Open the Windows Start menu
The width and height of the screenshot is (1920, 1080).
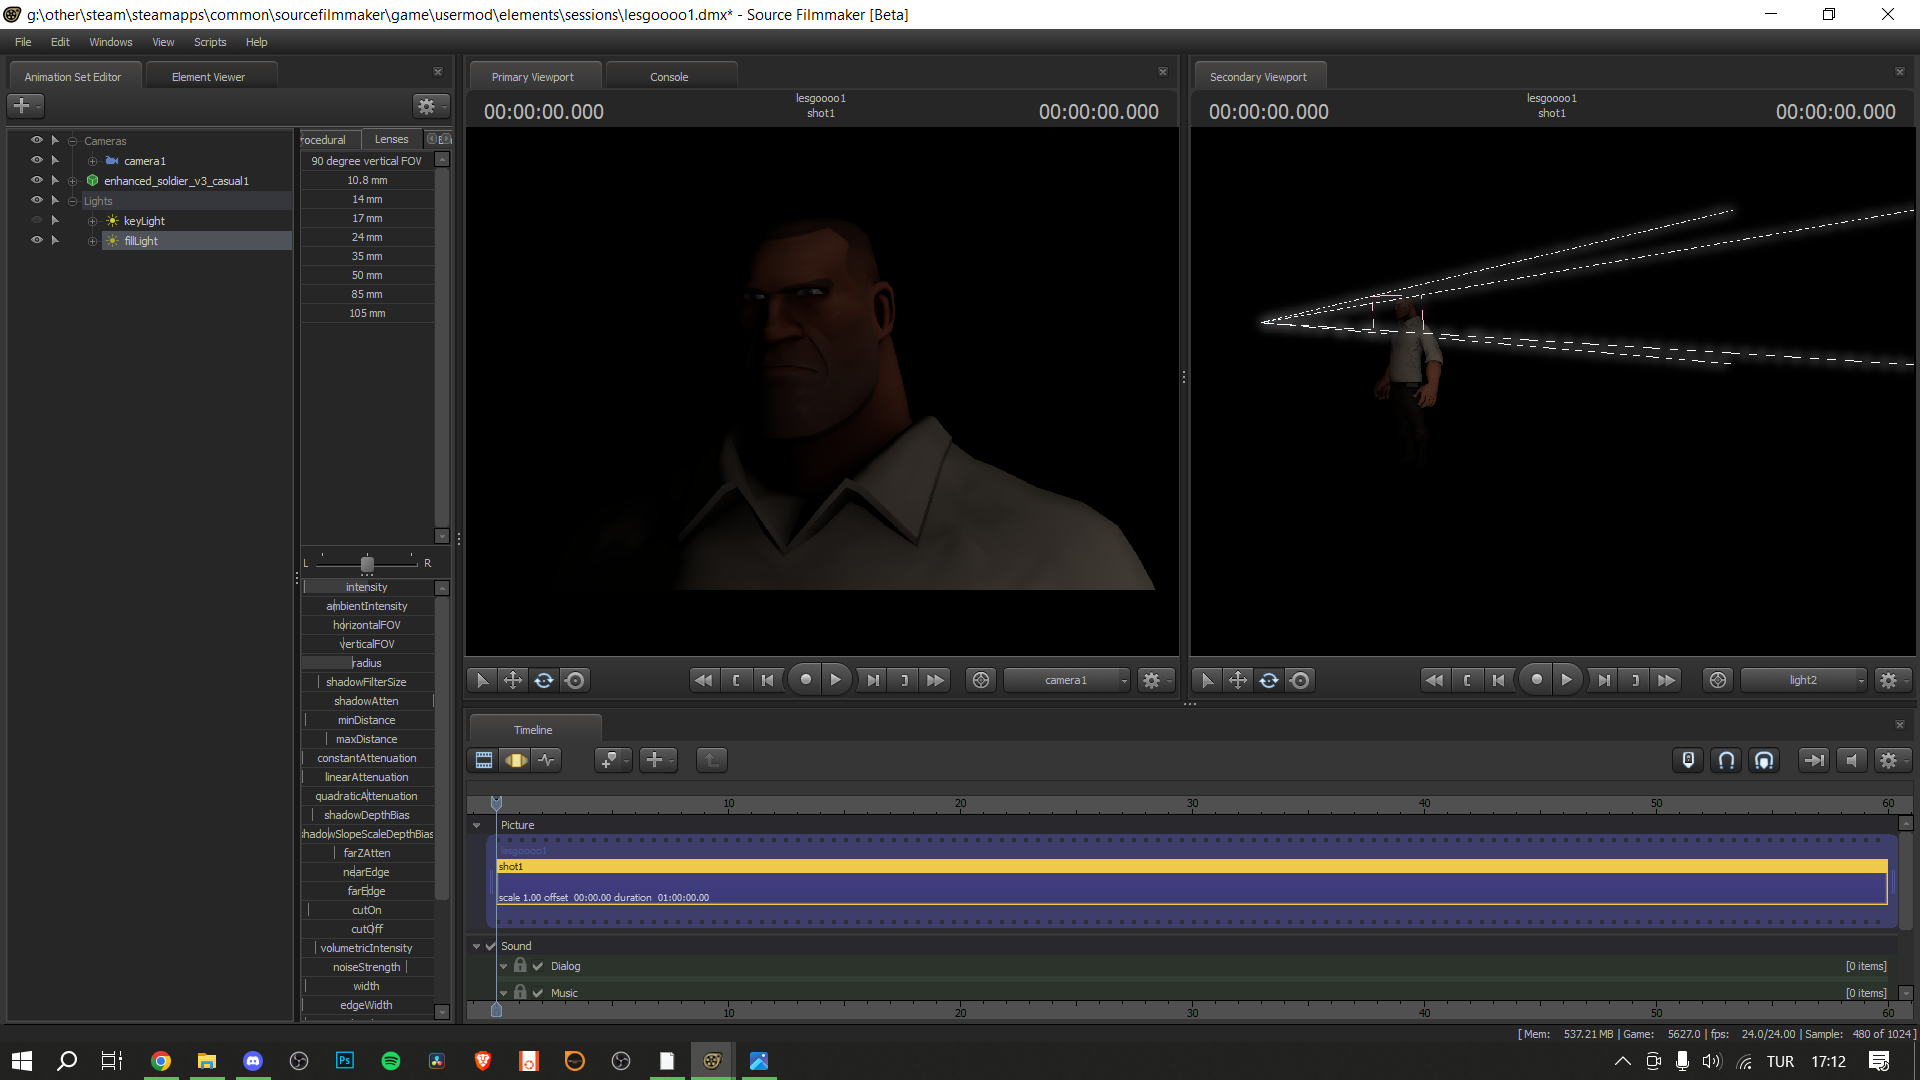pyautogui.click(x=22, y=1061)
